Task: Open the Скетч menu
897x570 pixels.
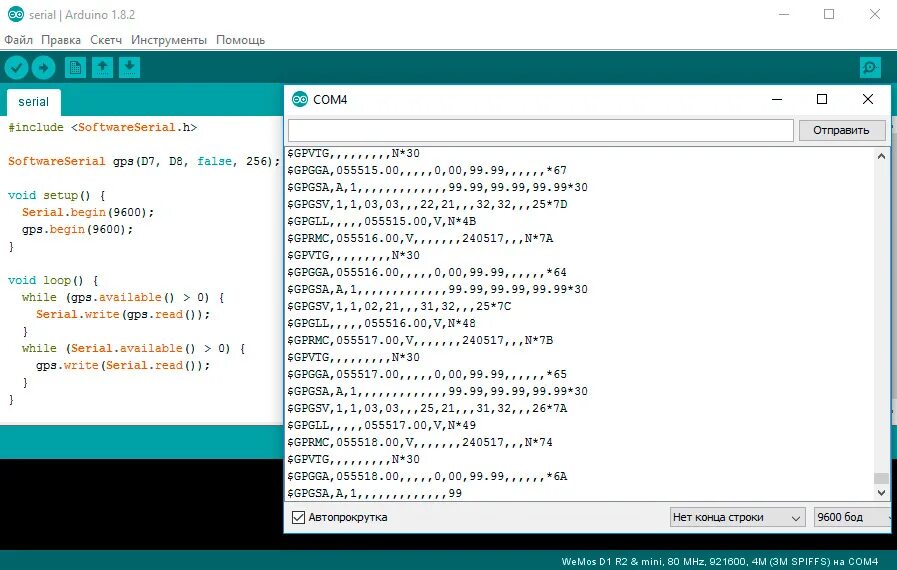Action: [x=106, y=40]
